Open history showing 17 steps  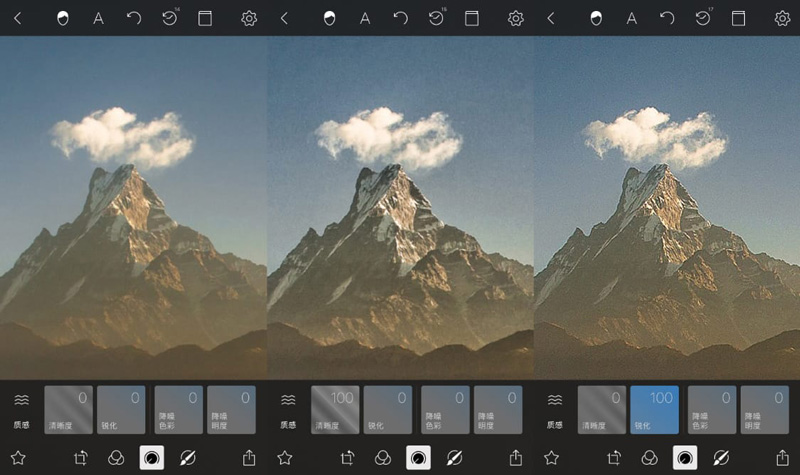point(703,18)
